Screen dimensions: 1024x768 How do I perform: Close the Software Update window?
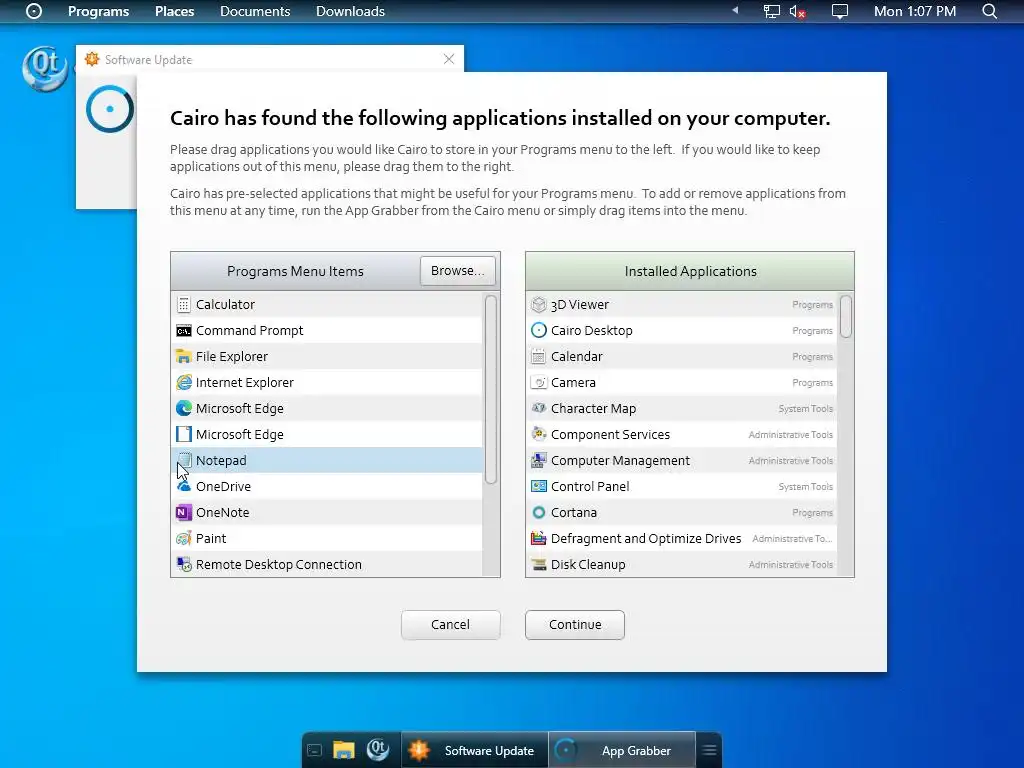click(x=449, y=59)
